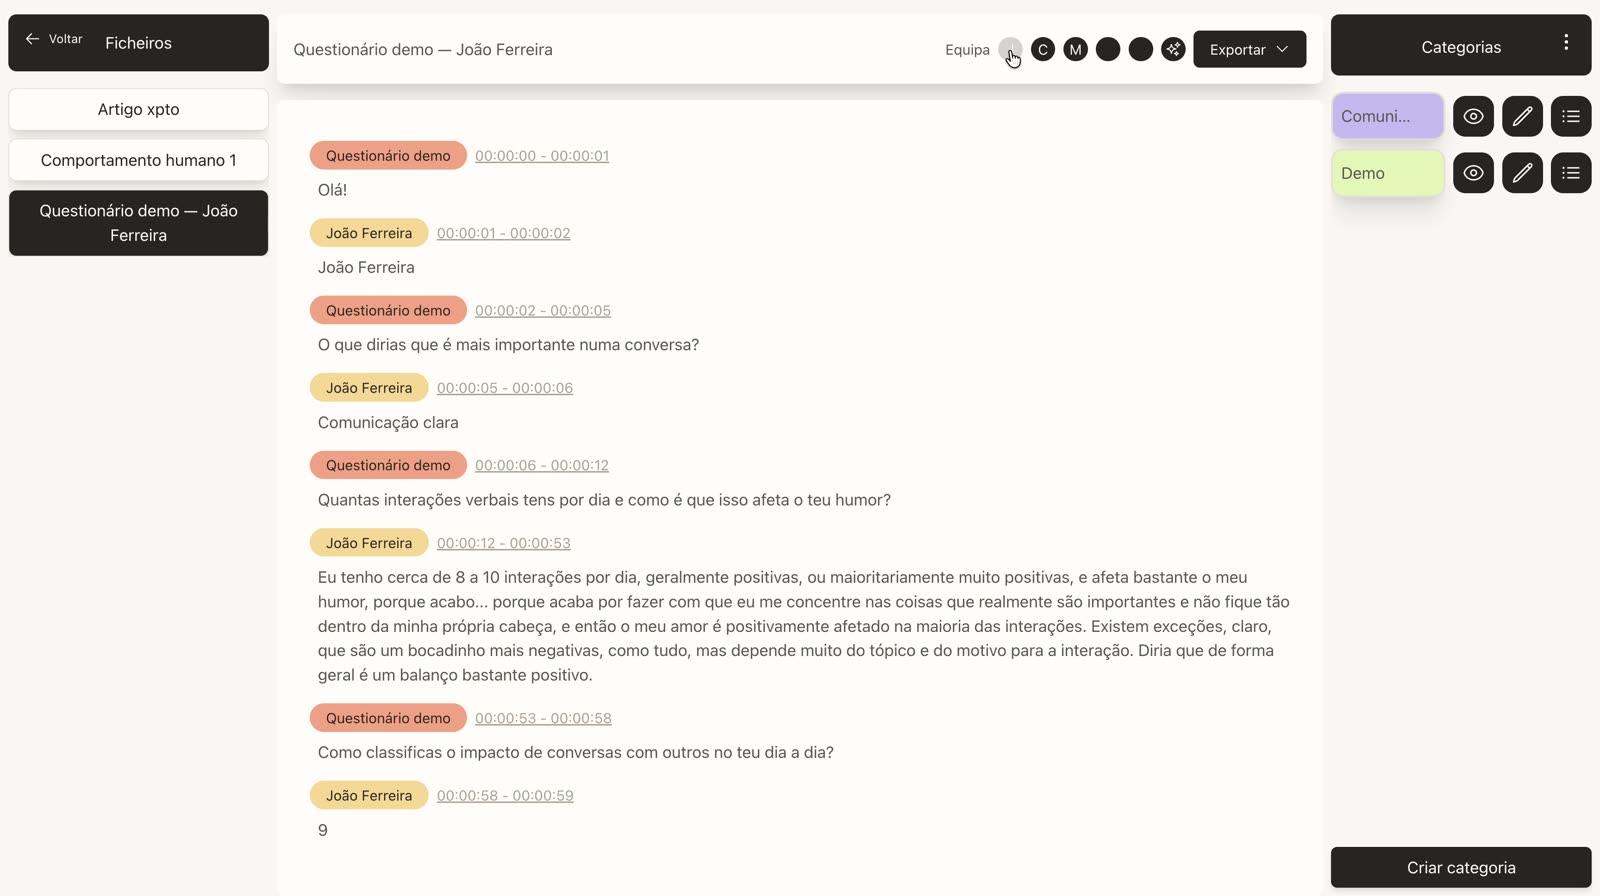Edit the Comuni... category with pencil icon
Screen dimensions: 1600x896
point(1522,116)
